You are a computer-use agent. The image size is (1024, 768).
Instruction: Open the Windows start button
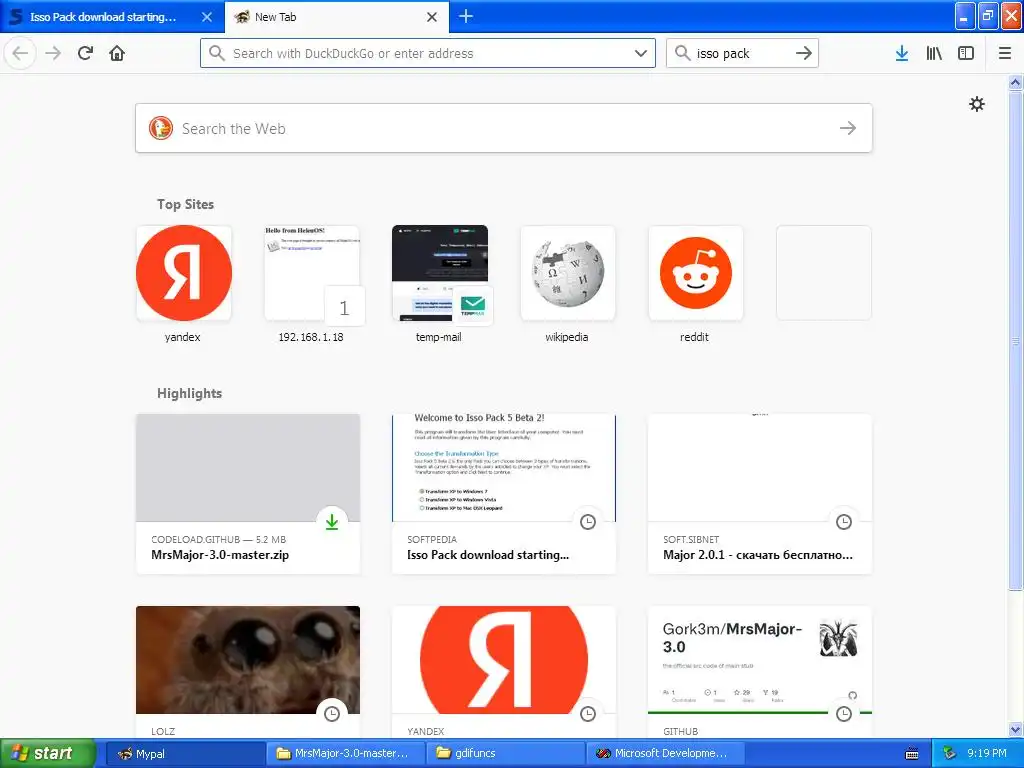point(48,753)
